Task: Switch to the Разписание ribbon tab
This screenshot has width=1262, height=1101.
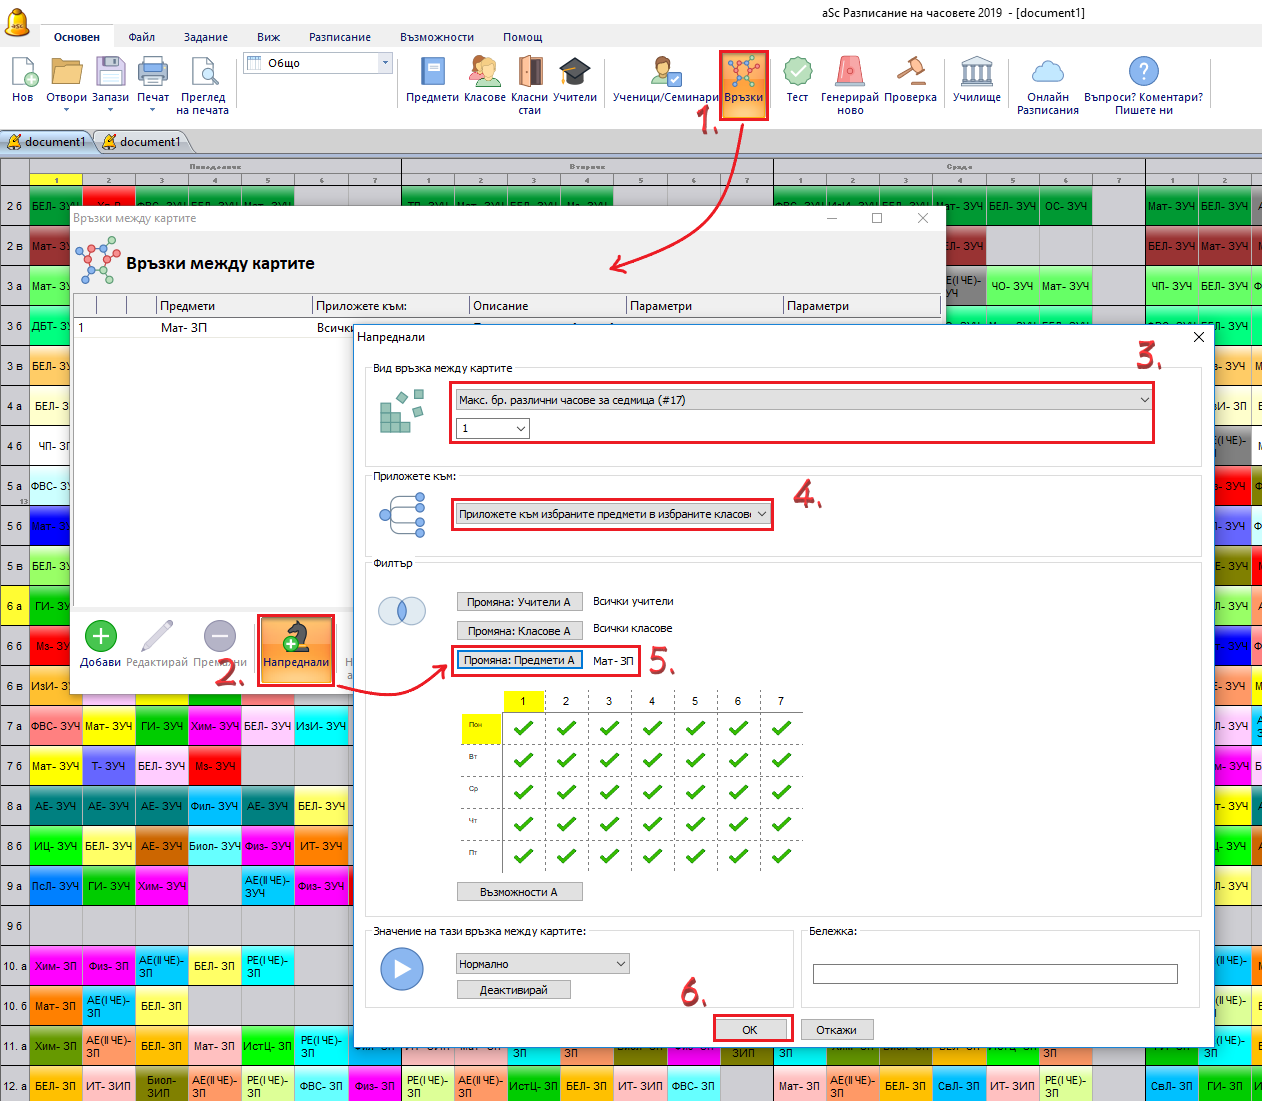Action: (339, 37)
